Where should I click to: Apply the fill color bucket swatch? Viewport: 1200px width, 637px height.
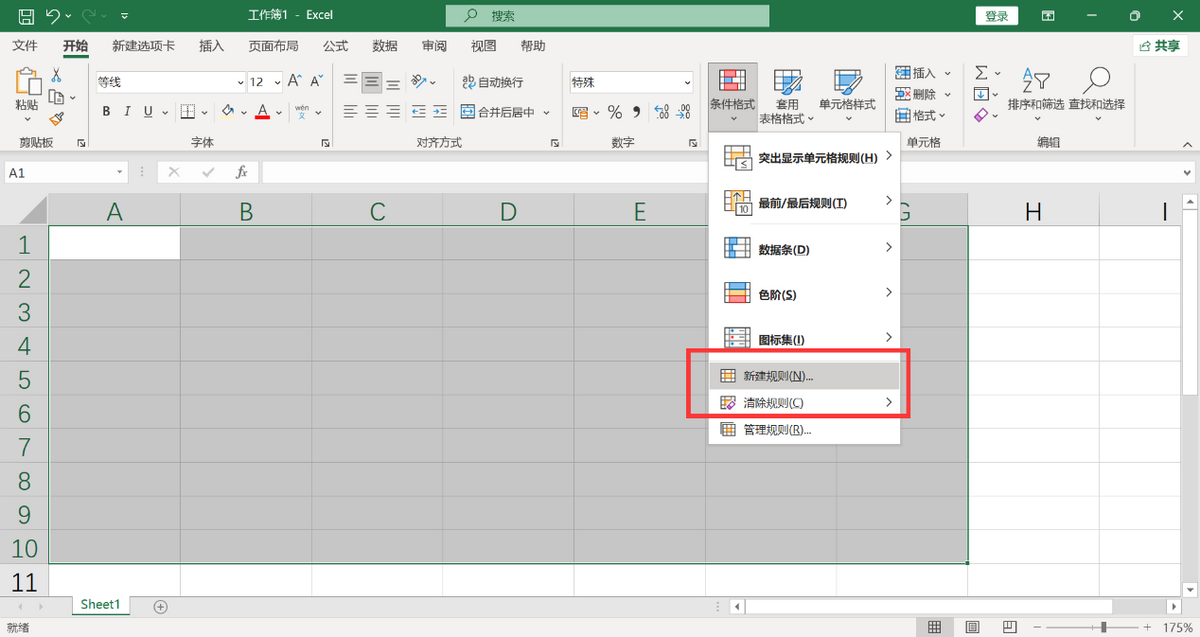pos(228,112)
